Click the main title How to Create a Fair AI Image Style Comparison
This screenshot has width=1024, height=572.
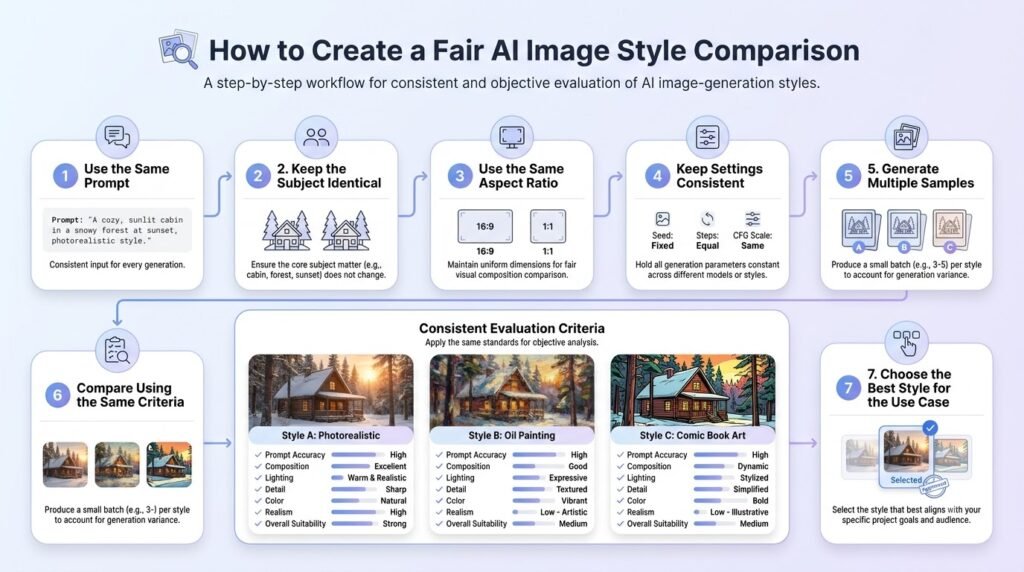[534, 51]
